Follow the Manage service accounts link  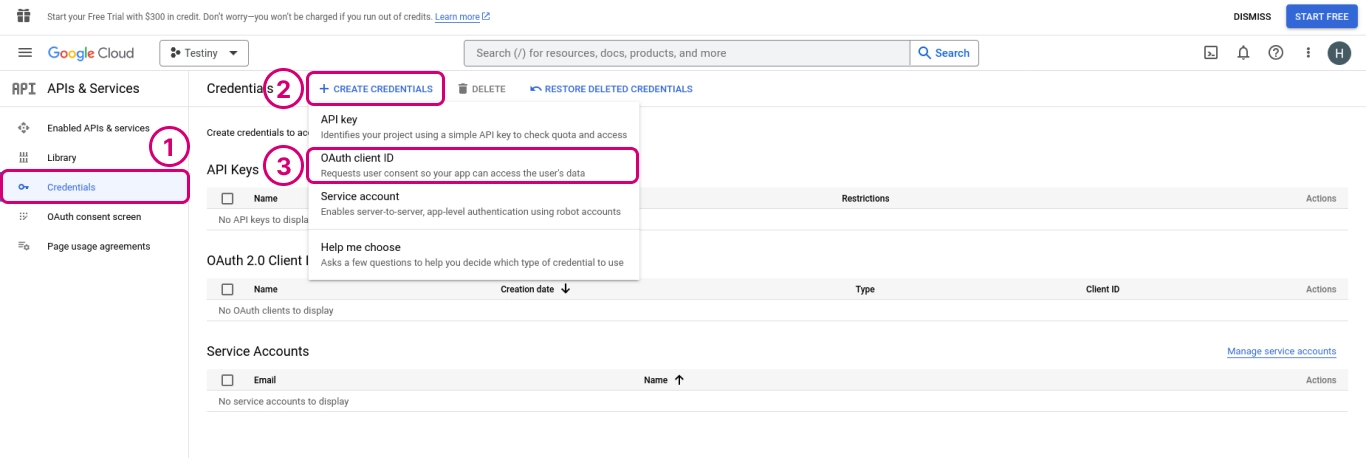1281,351
